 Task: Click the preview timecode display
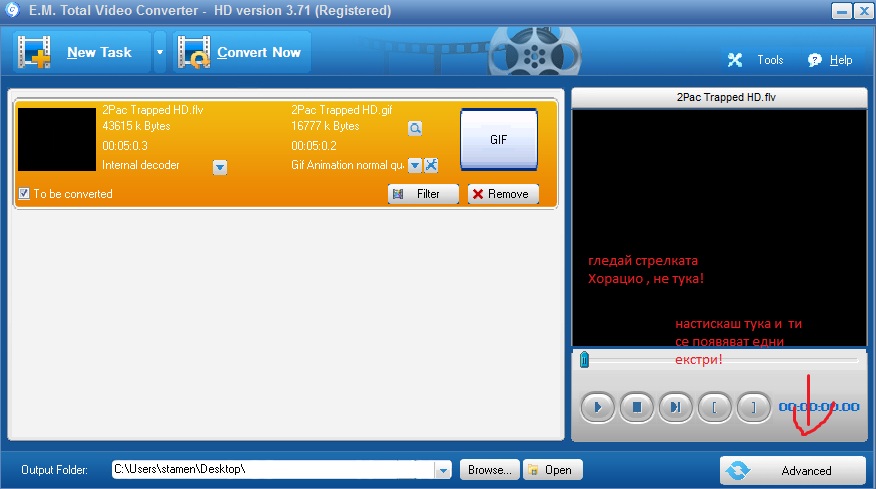[x=819, y=407]
